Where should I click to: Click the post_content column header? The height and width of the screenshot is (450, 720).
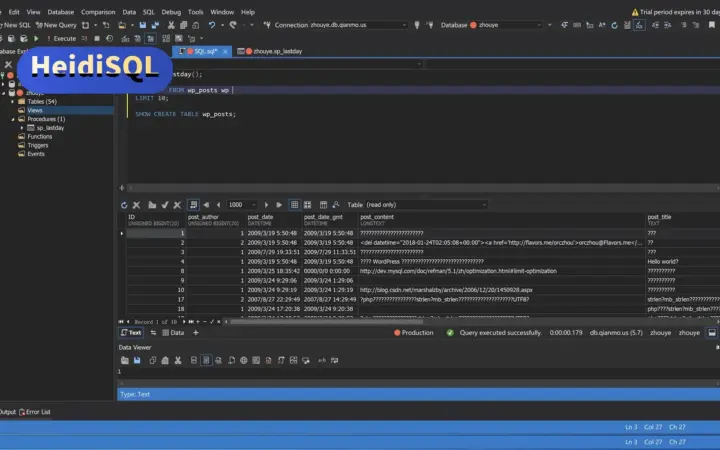pos(501,220)
